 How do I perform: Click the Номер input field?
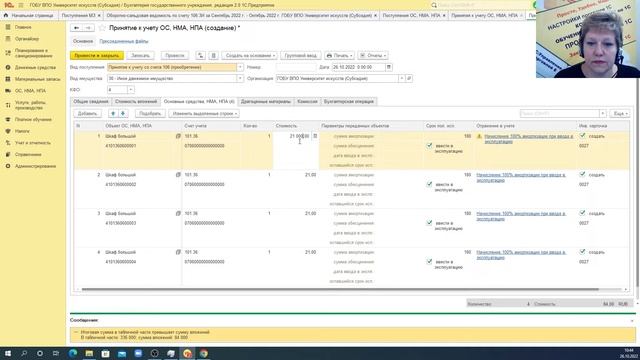click(x=296, y=67)
